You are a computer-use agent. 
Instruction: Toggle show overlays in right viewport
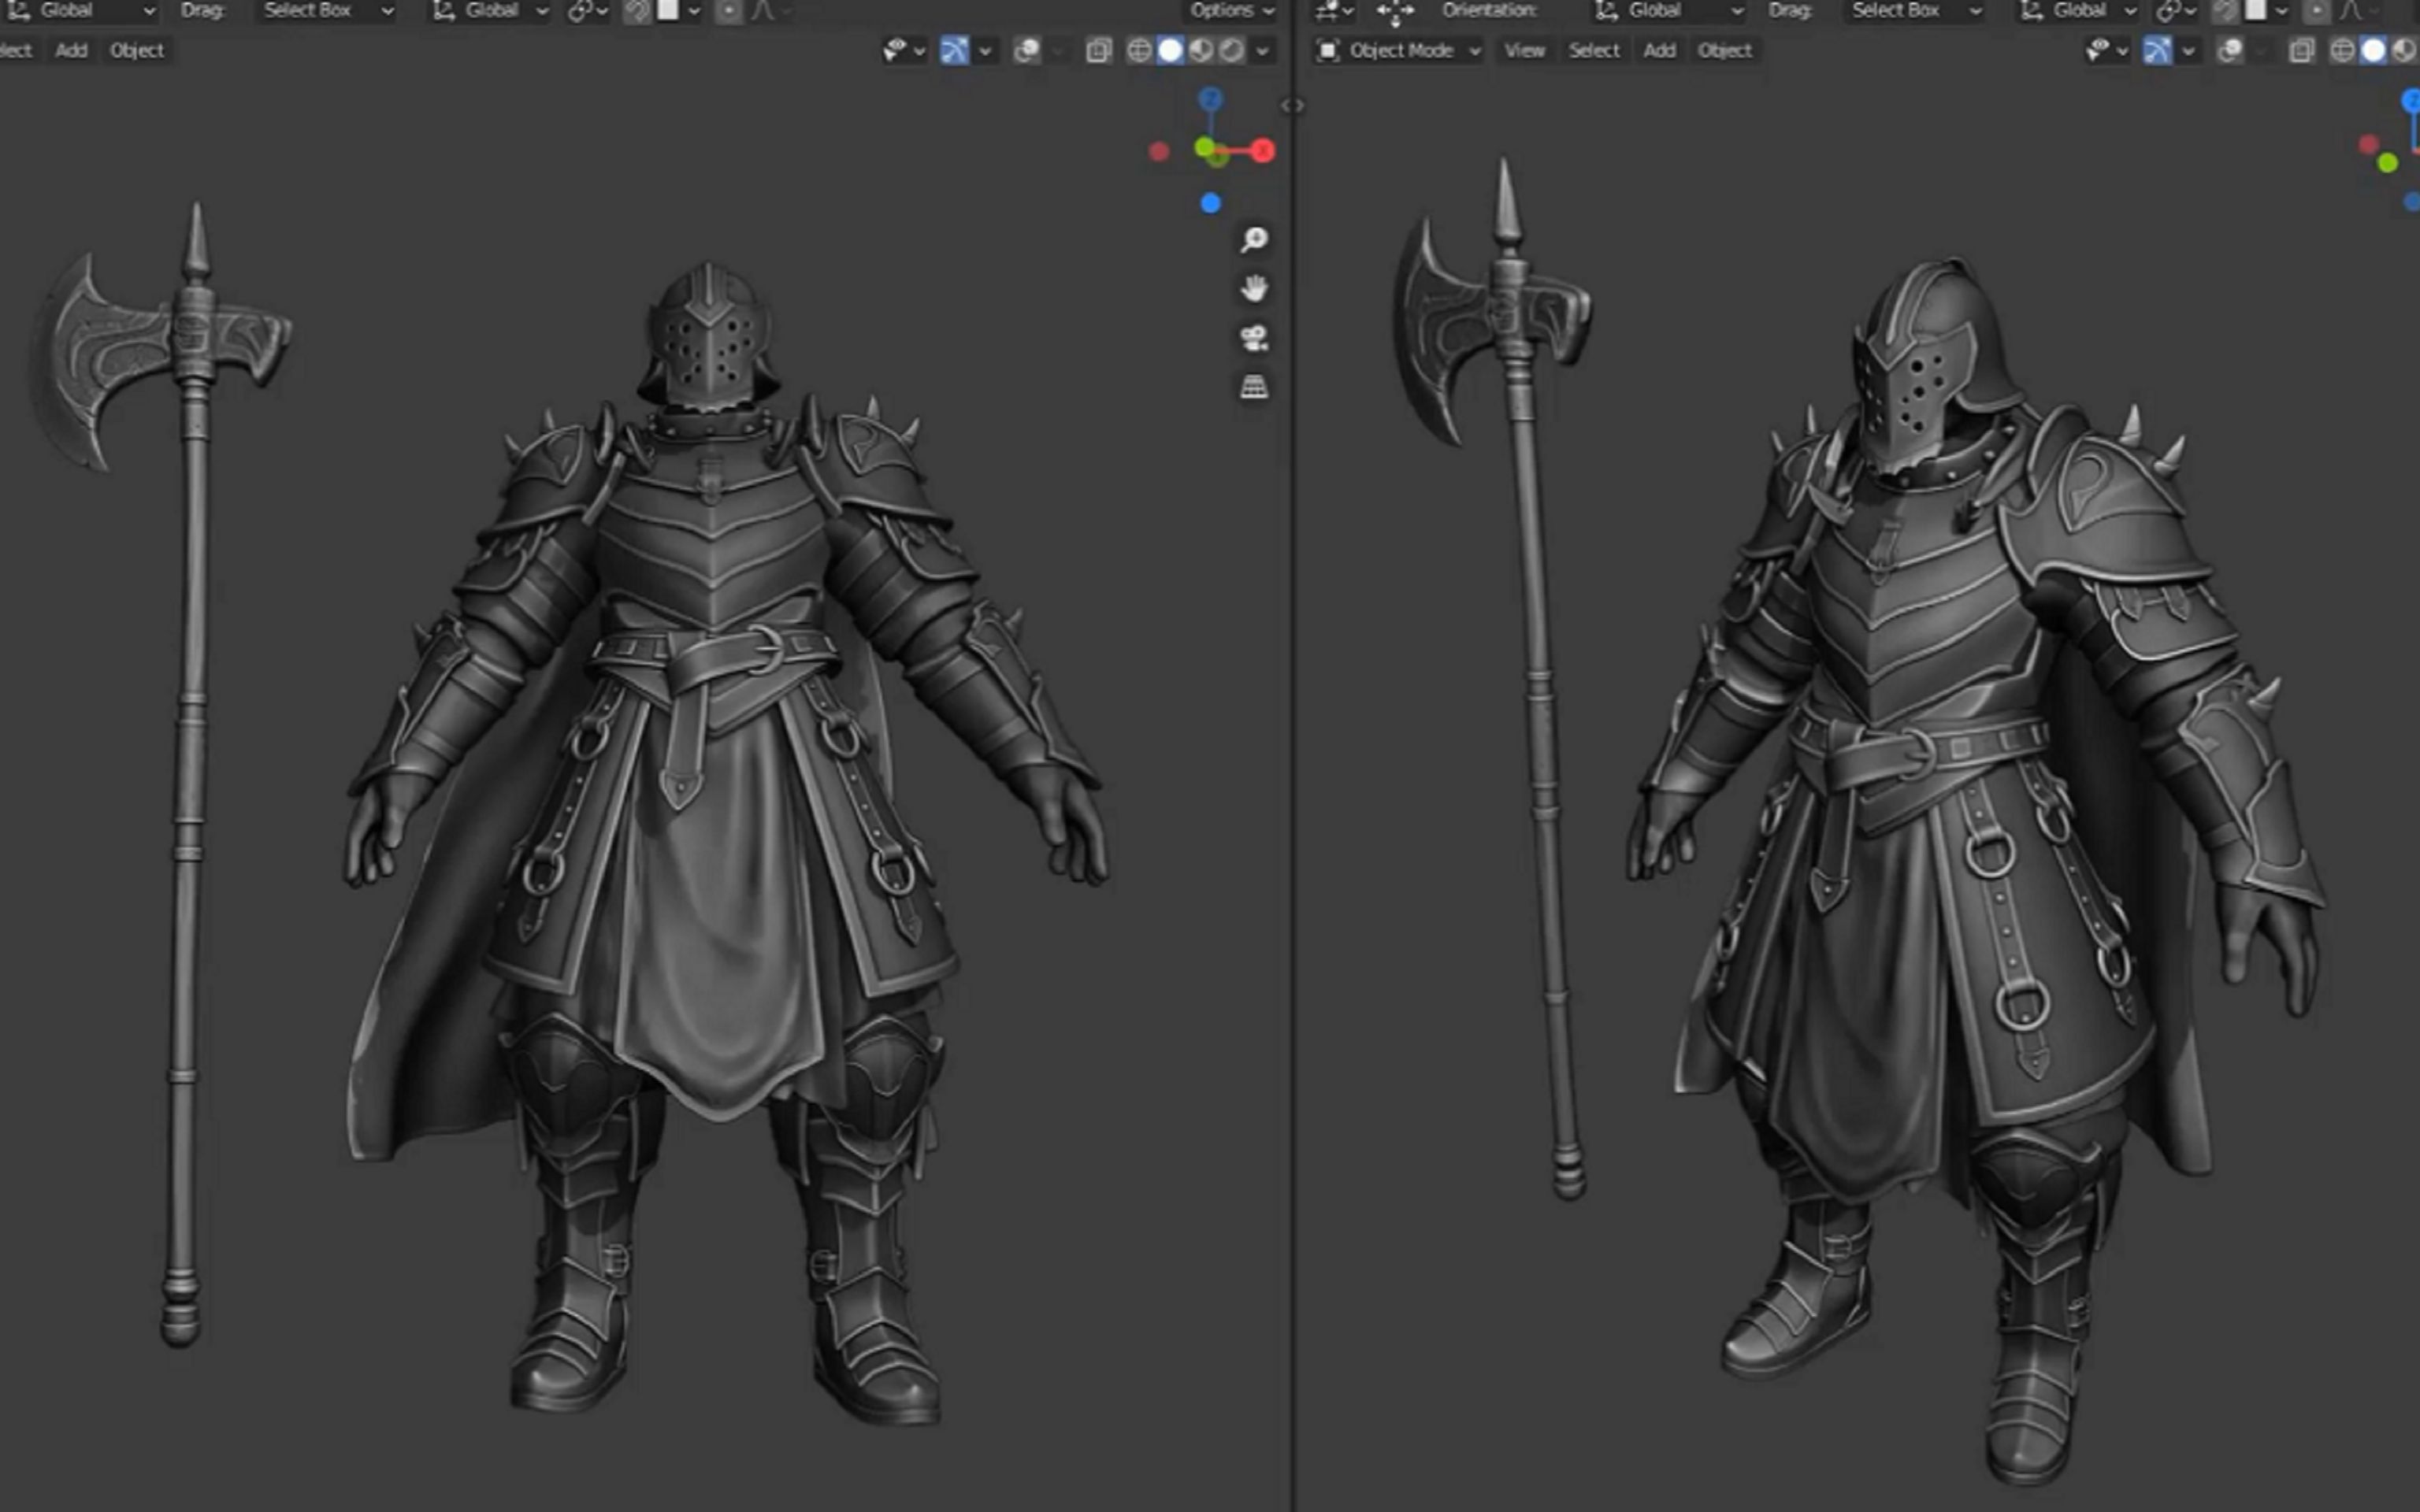click(x=2229, y=51)
